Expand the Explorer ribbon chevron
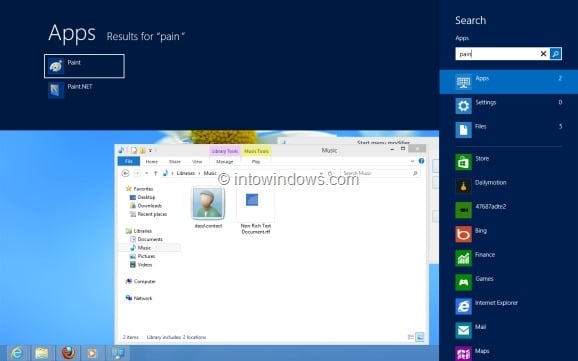This screenshot has width=578, height=361. [412, 161]
